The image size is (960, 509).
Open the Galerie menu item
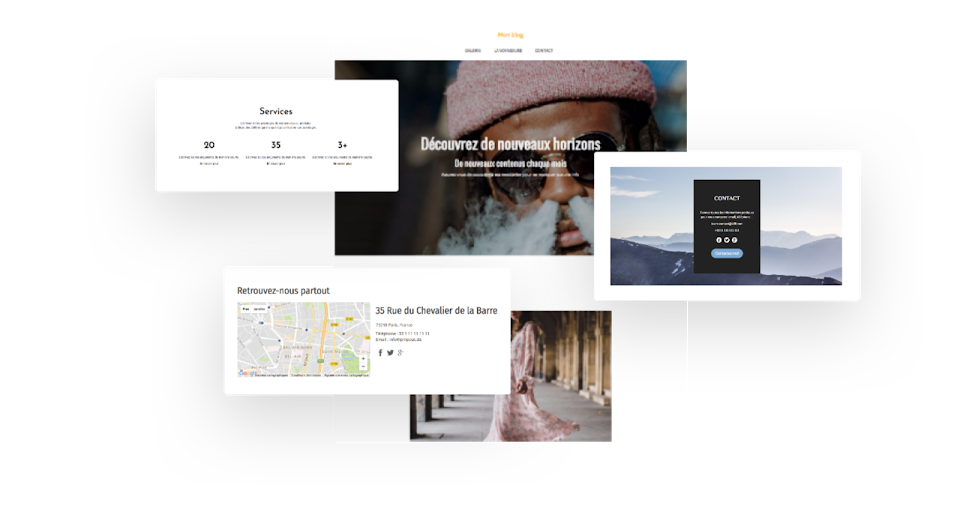pyautogui.click(x=473, y=51)
